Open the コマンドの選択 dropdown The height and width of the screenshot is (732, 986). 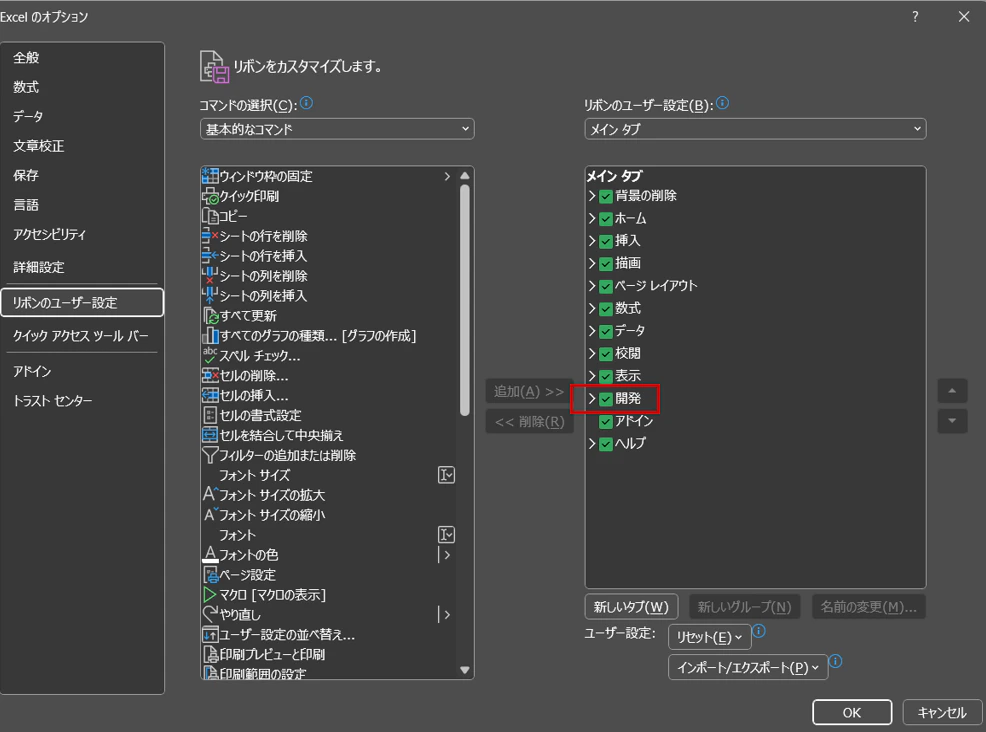(337, 129)
